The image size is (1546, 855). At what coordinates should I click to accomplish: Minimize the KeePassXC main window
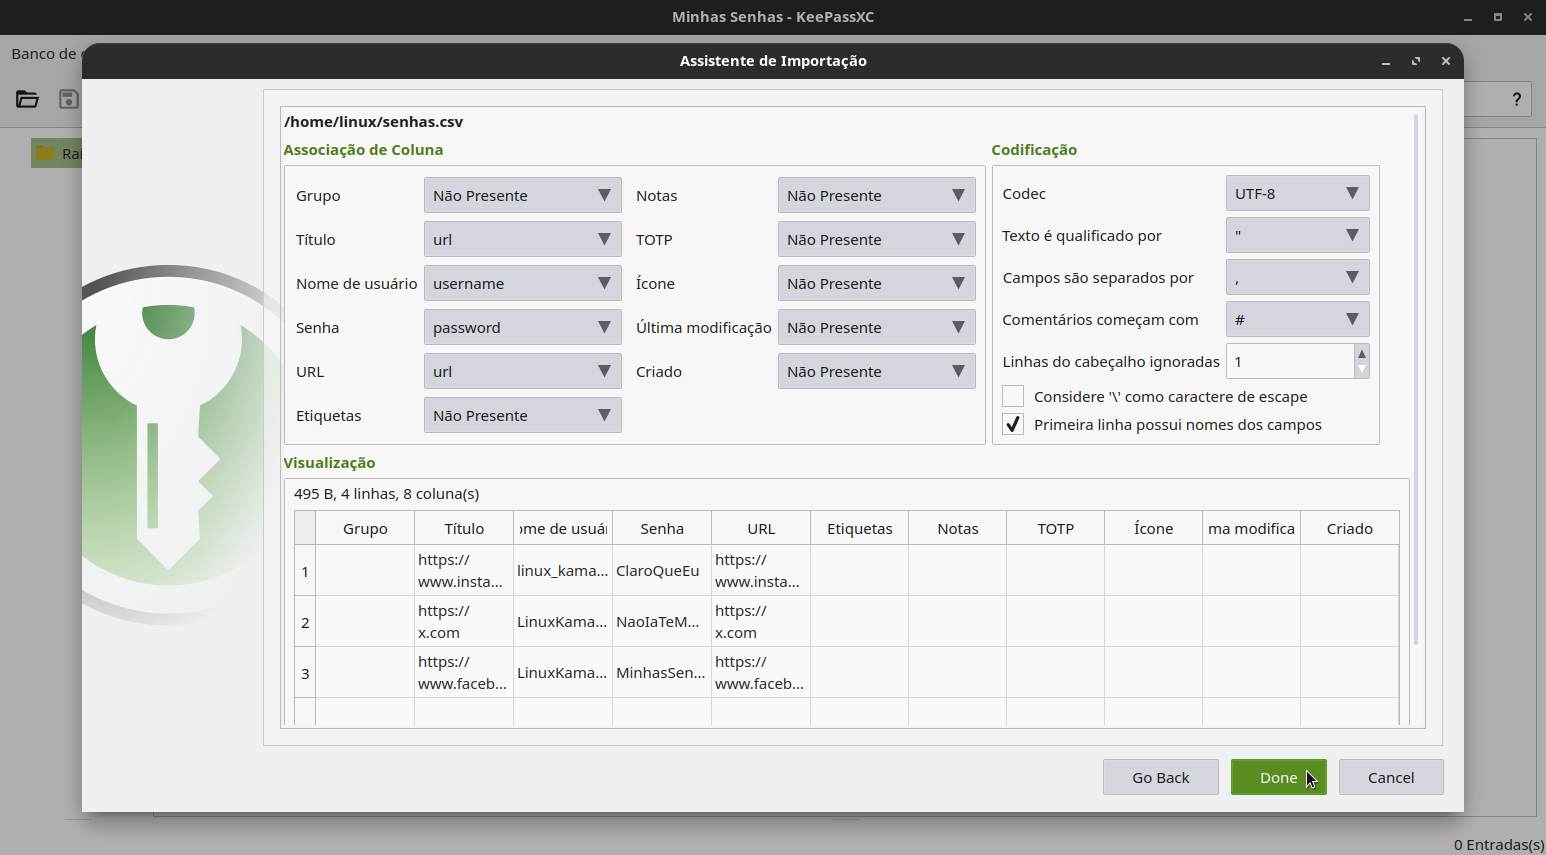tap(1468, 17)
